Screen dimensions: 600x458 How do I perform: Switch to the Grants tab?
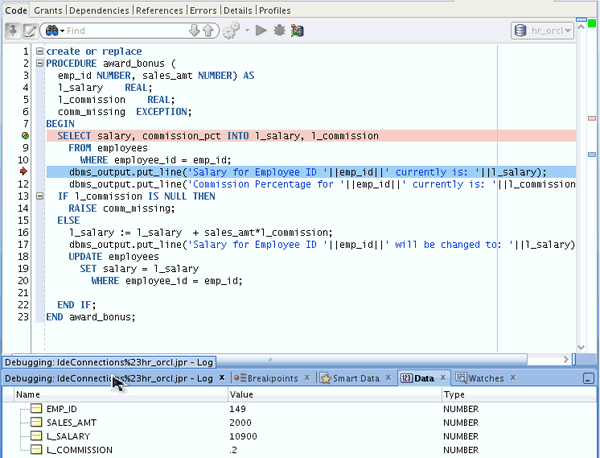[47, 10]
